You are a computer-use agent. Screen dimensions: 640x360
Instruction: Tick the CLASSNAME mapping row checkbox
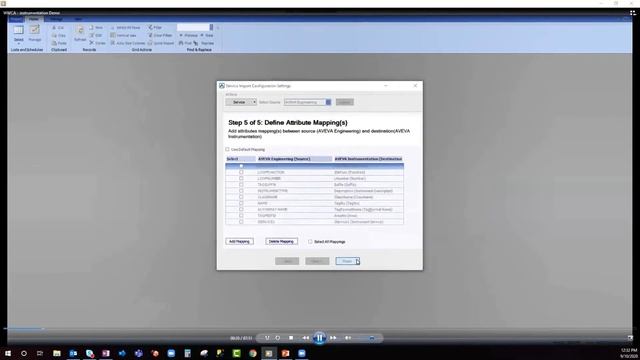coord(241,197)
